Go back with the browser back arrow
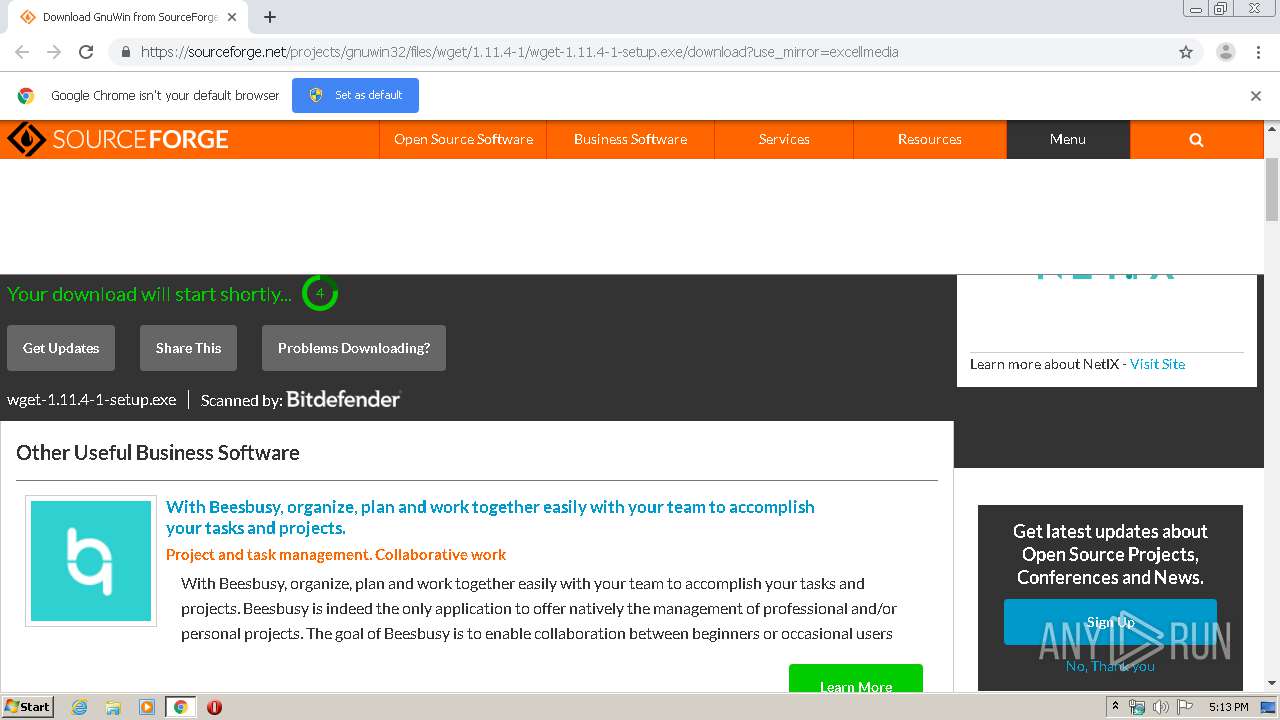Screen dimensions: 1280x720 [22, 52]
